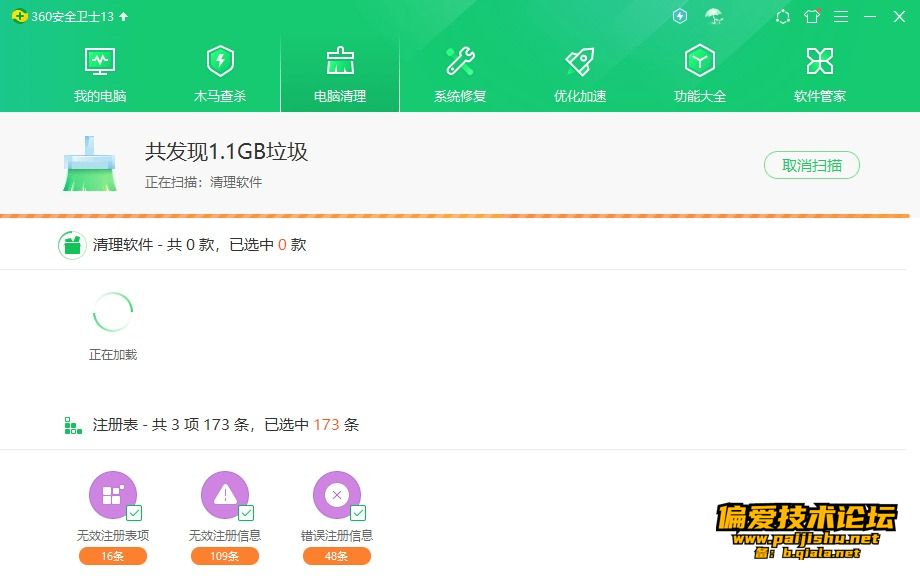The image size is (920, 580).
Task: Click the 360安全卫士13 title text
Action: click(x=73, y=16)
